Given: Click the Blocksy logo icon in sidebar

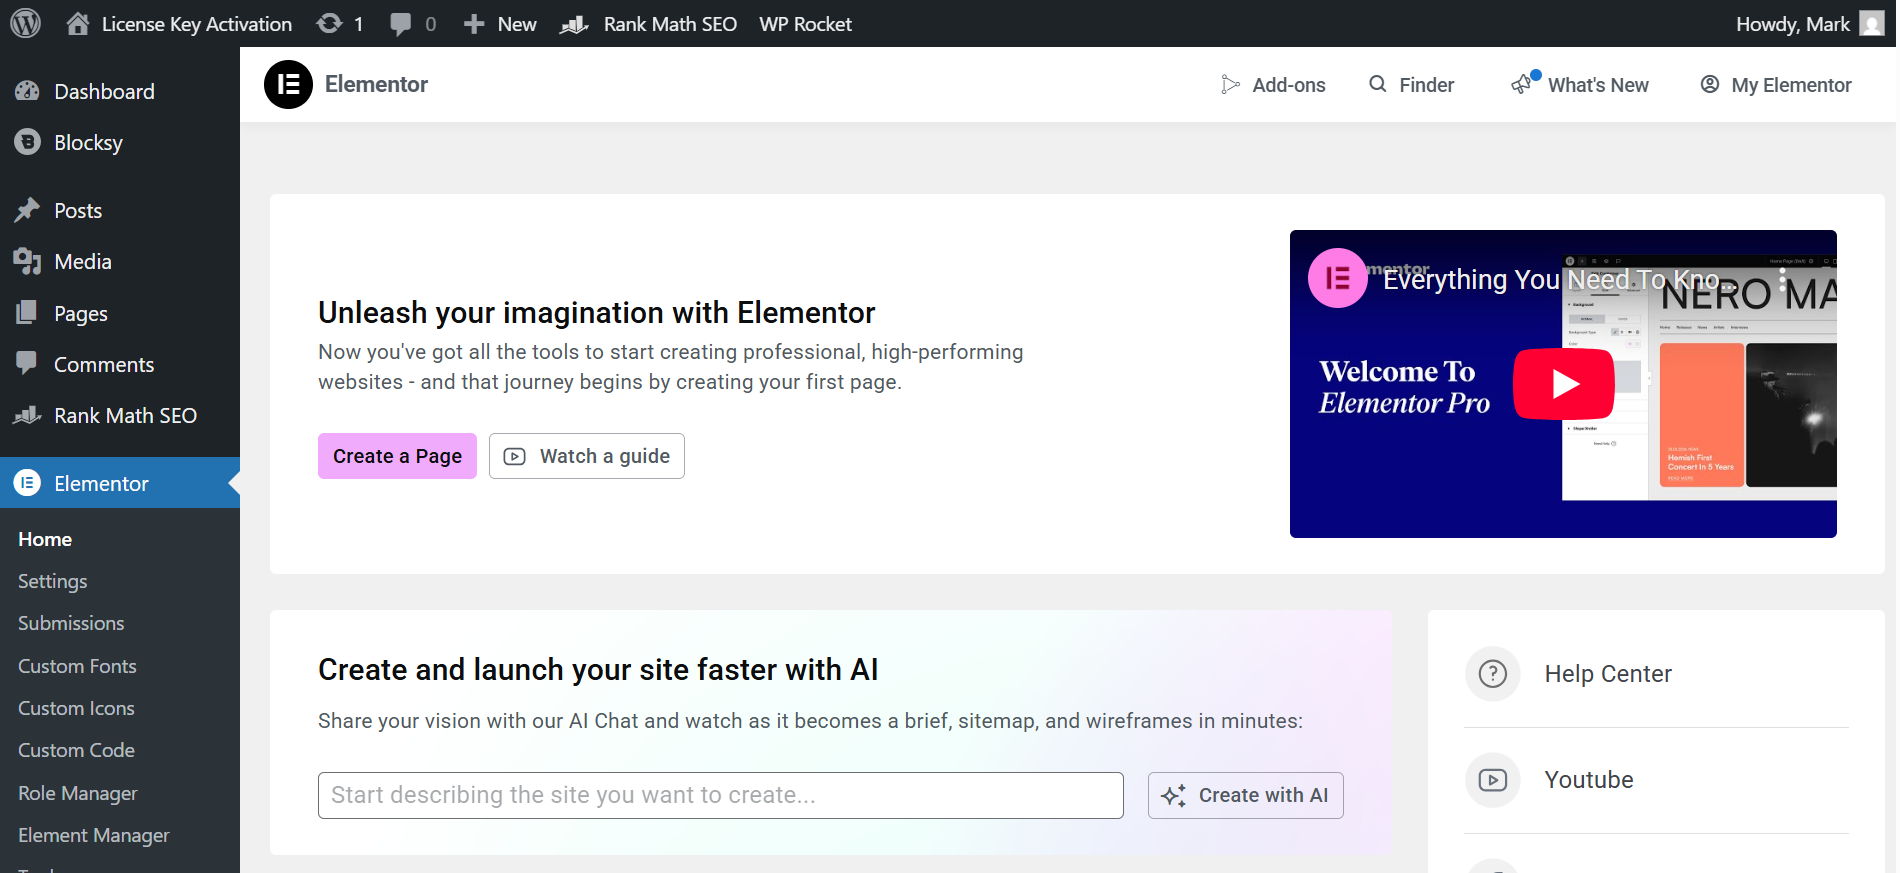Looking at the screenshot, I should click(x=28, y=142).
